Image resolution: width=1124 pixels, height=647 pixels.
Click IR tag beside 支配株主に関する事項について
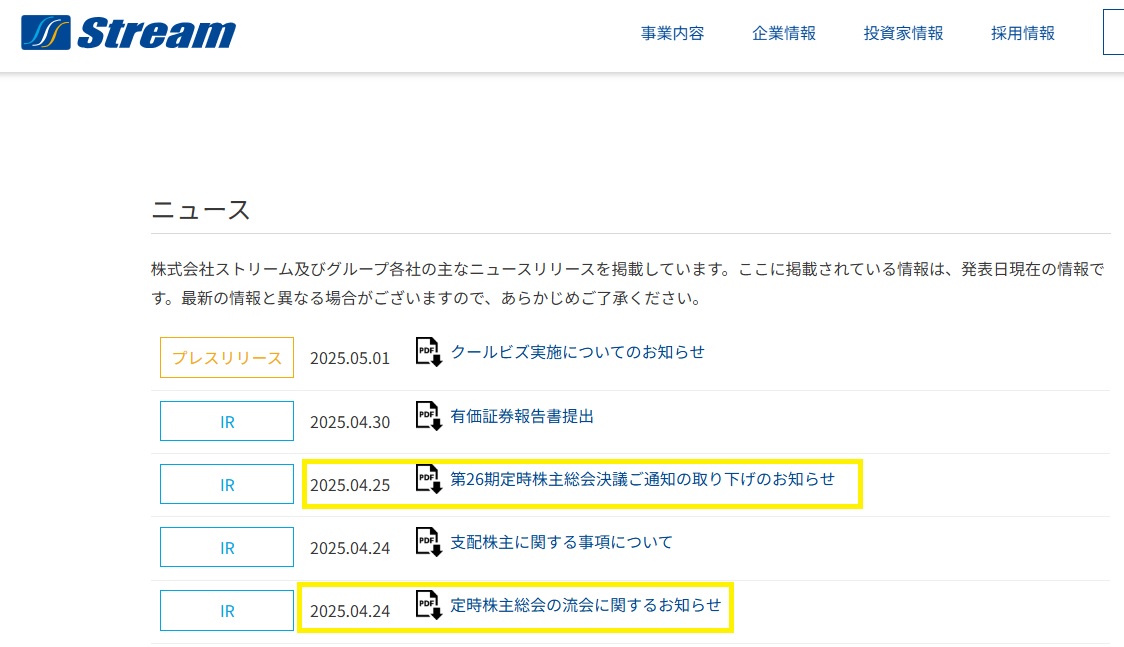[227, 548]
